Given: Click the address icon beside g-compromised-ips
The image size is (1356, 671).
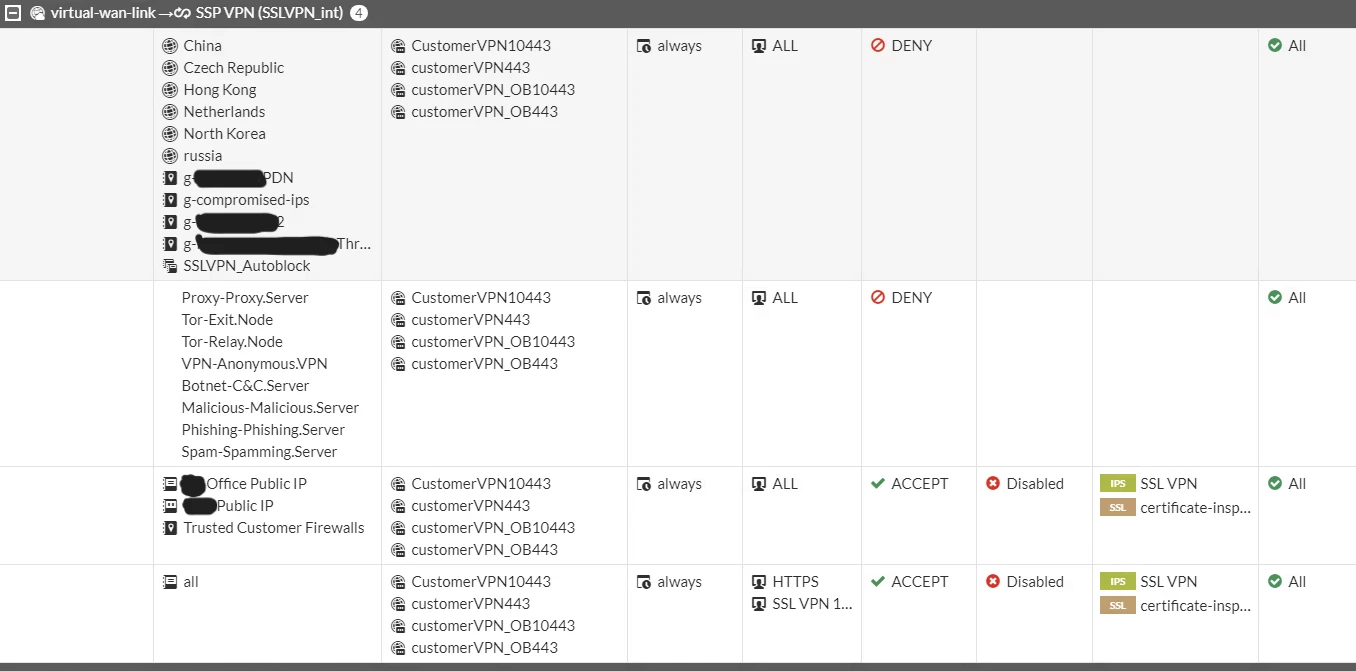Looking at the screenshot, I should [170, 200].
